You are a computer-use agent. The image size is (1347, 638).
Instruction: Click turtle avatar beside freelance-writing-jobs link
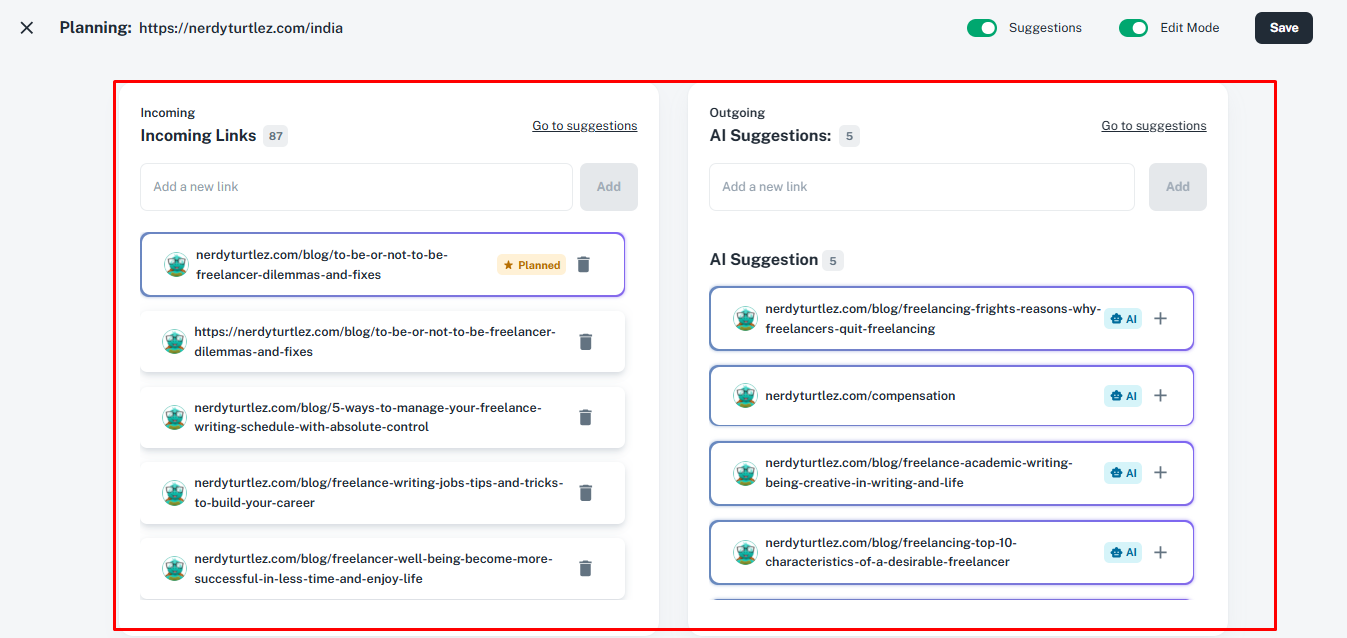(x=175, y=493)
